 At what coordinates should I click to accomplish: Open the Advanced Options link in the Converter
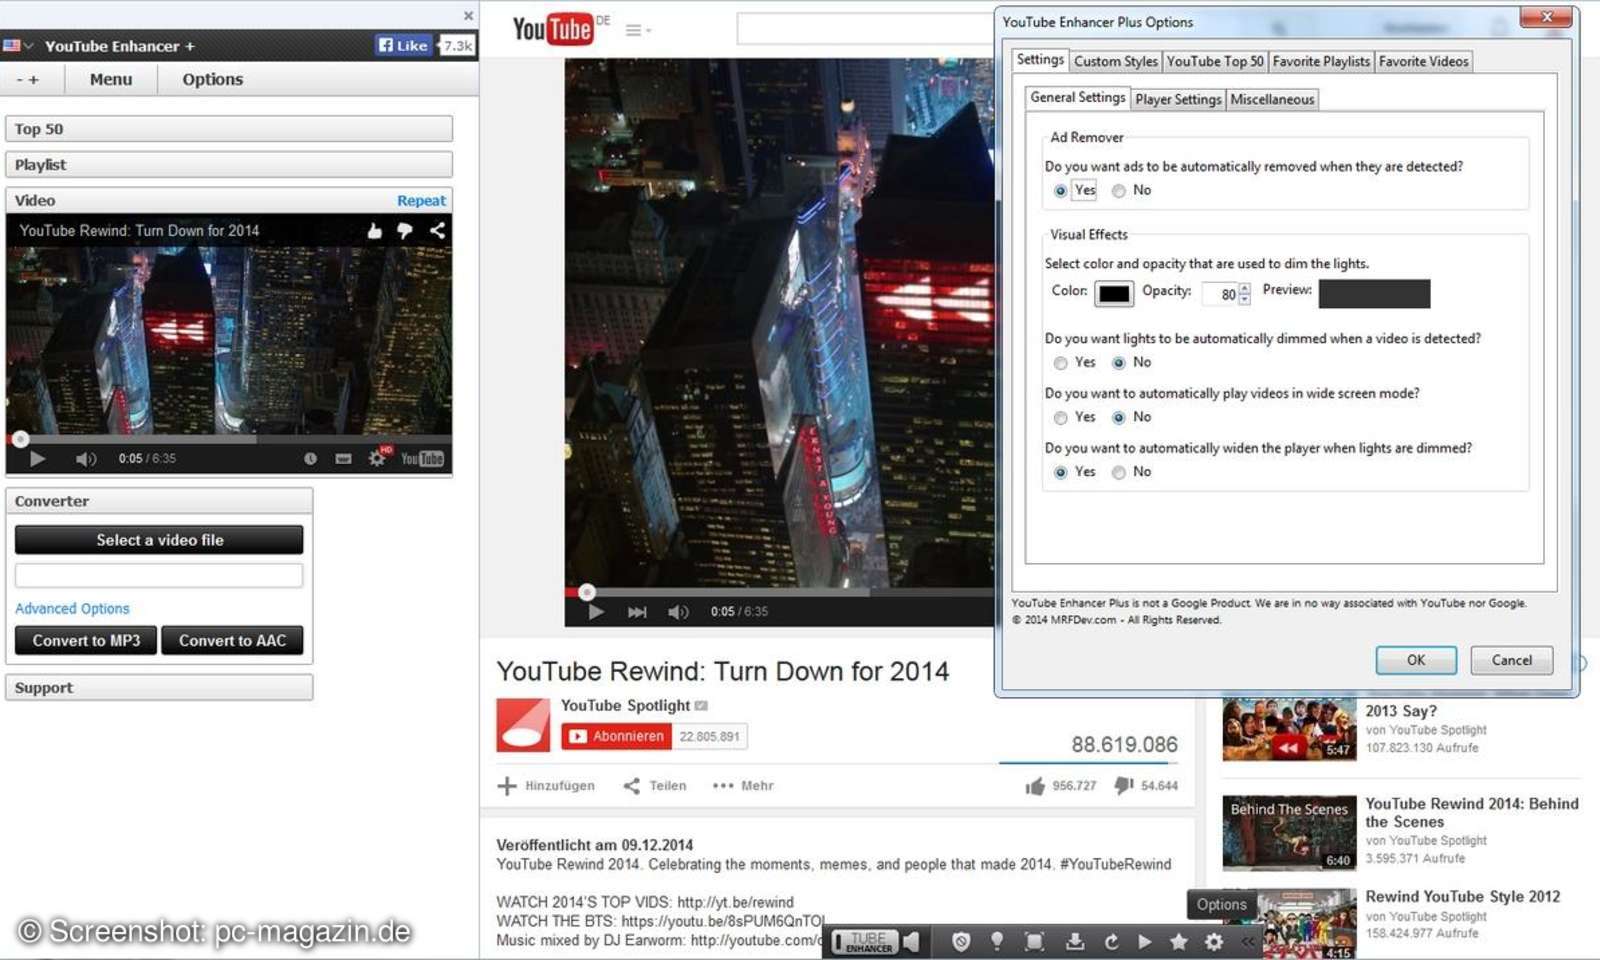pos(71,608)
